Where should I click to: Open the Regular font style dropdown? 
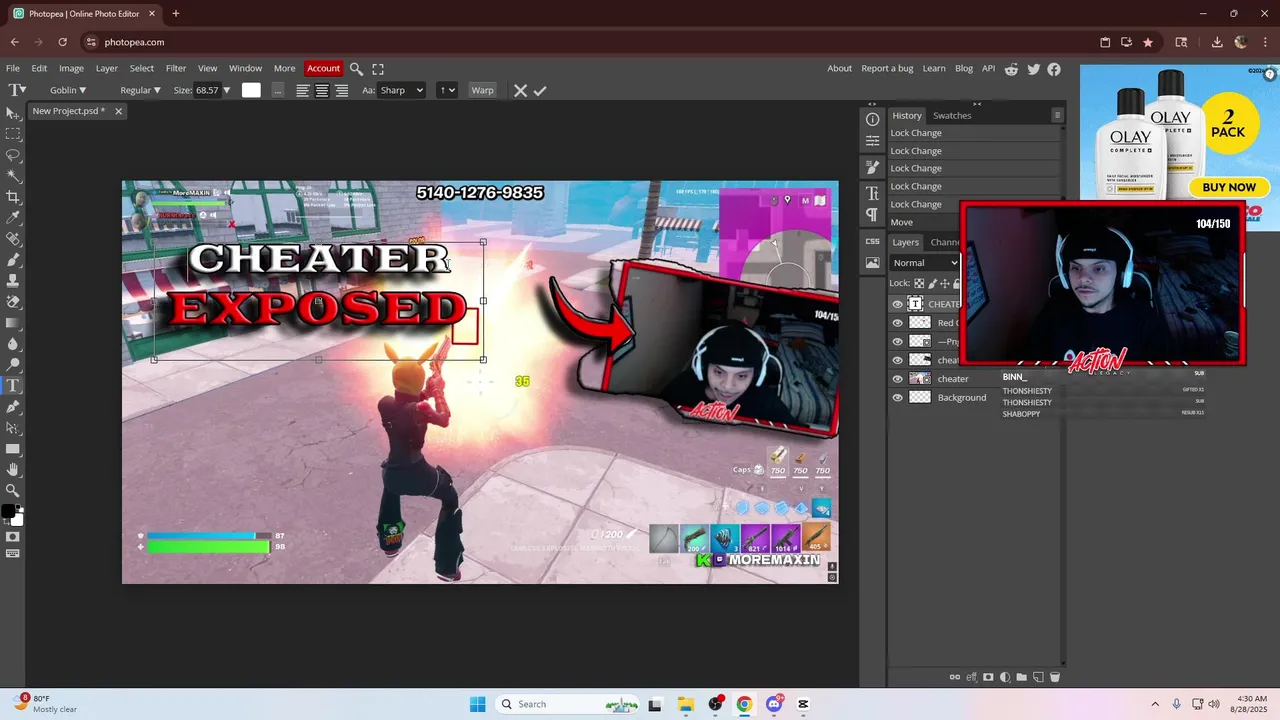(x=140, y=90)
